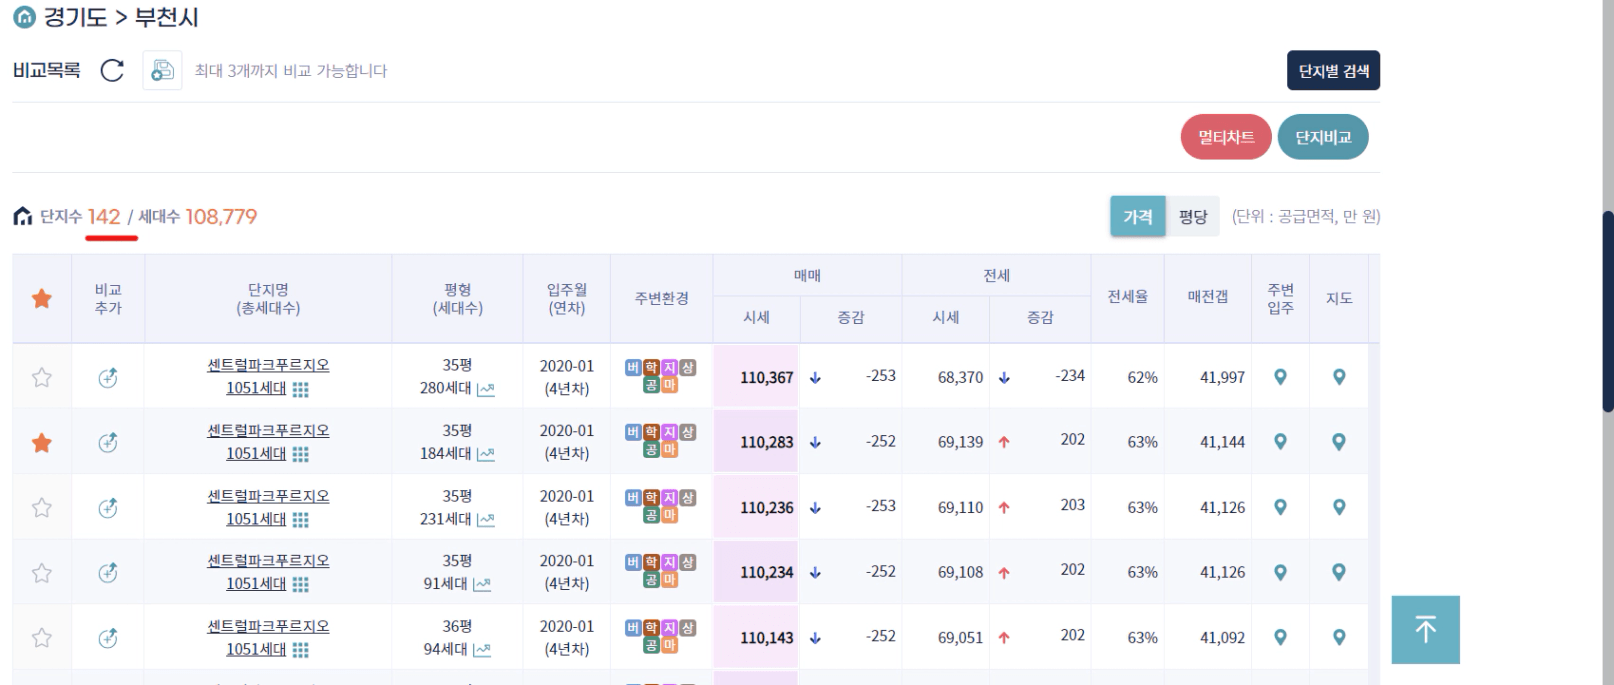Viewport: 1614px width, 685px height.
Task: Open price chart icon beside 94세대
Action: tap(482, 650)
